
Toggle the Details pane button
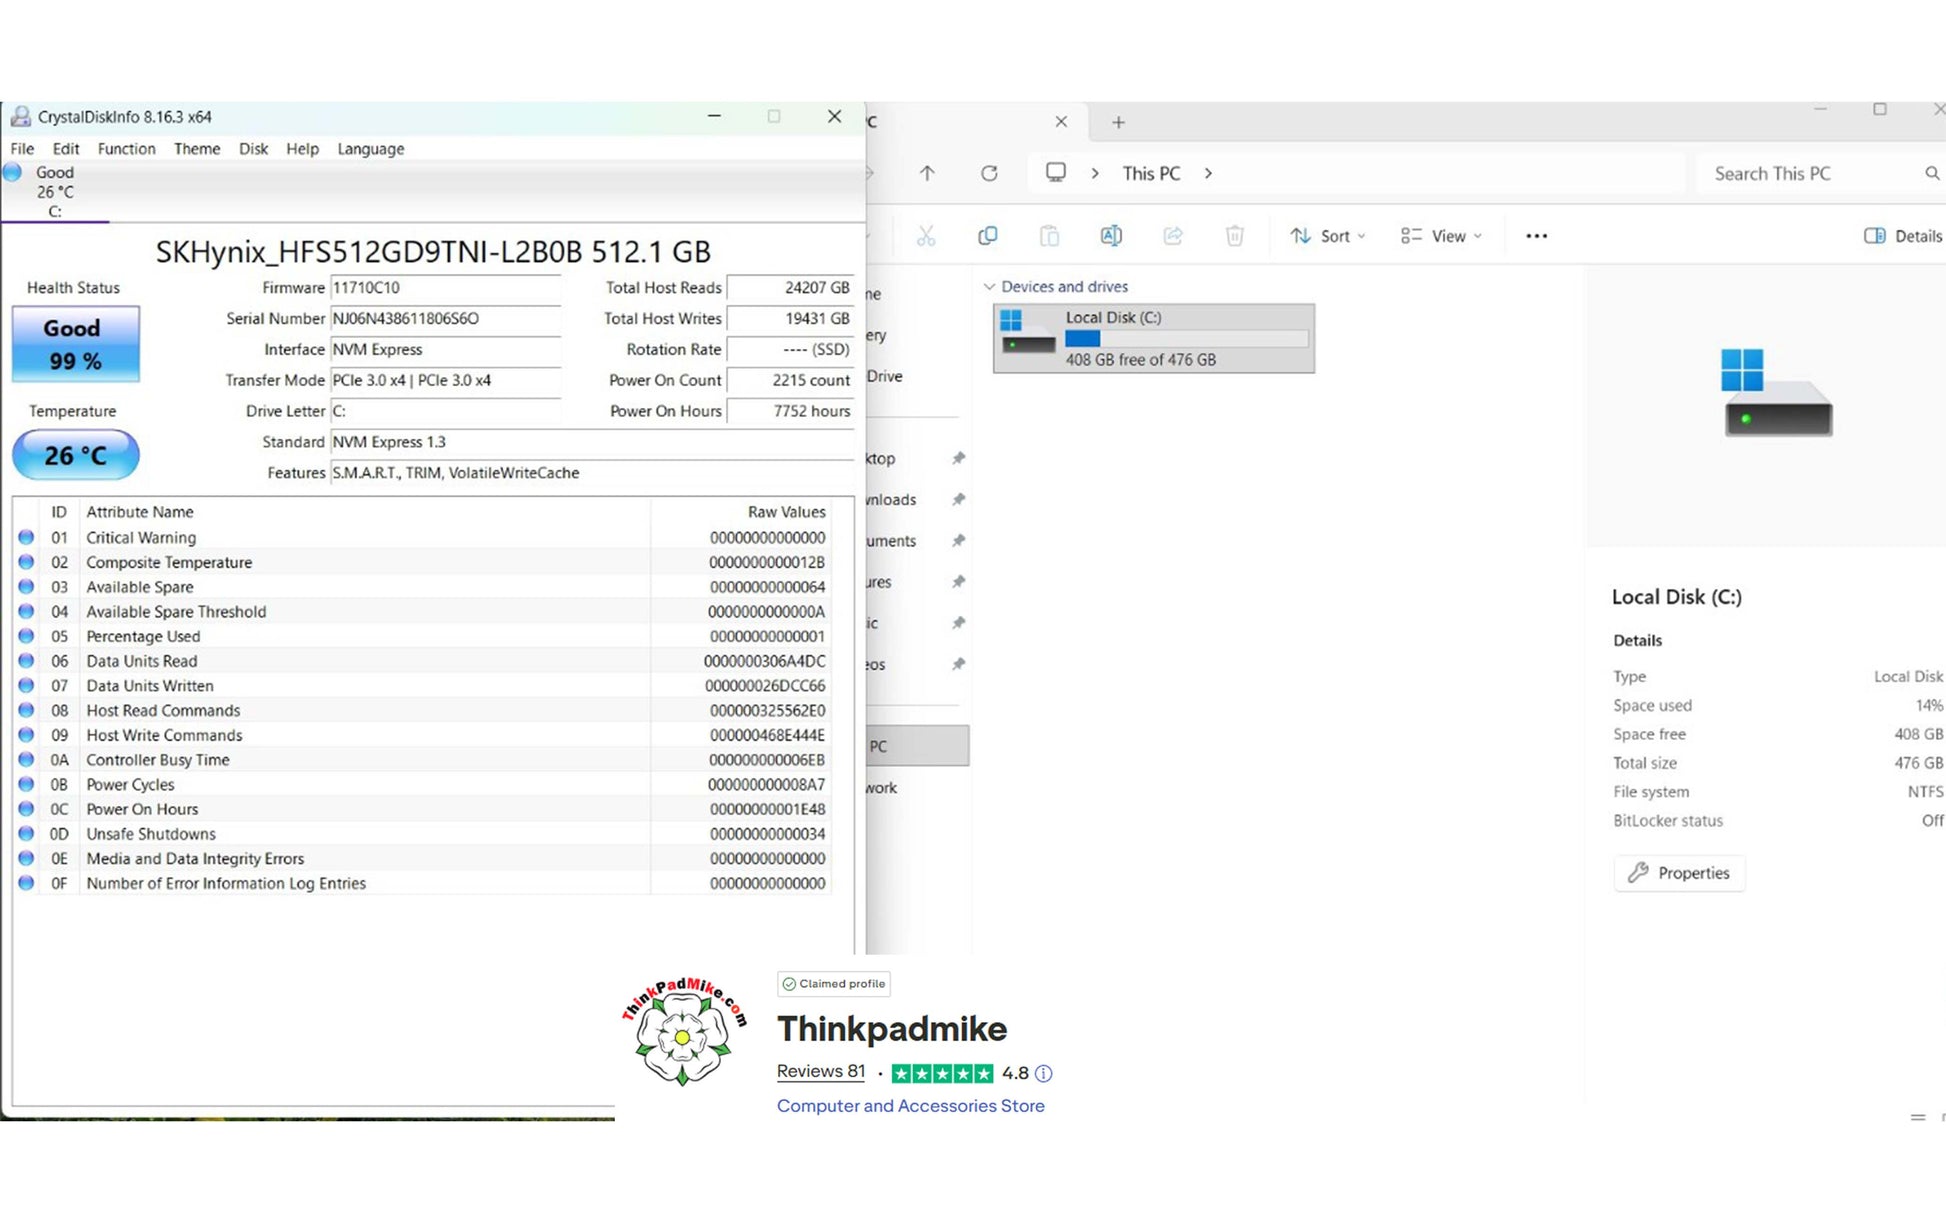1902,236
